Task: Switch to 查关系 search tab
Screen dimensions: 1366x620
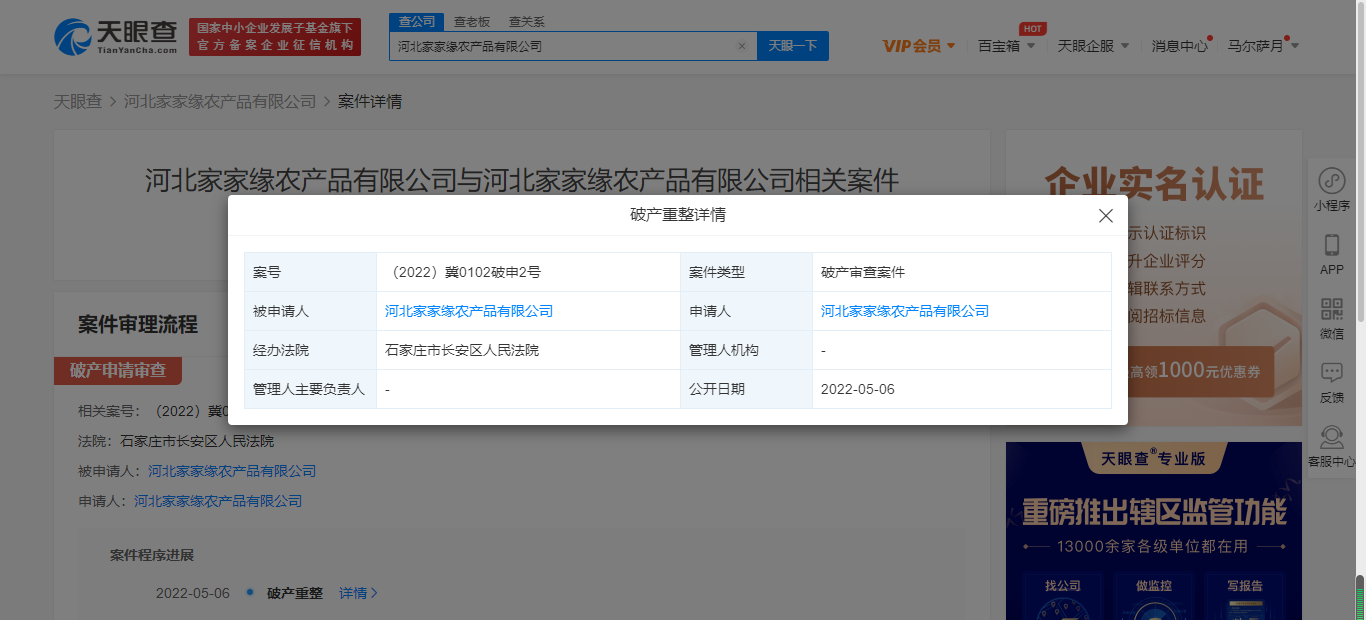Action: [x=526, y=21]
